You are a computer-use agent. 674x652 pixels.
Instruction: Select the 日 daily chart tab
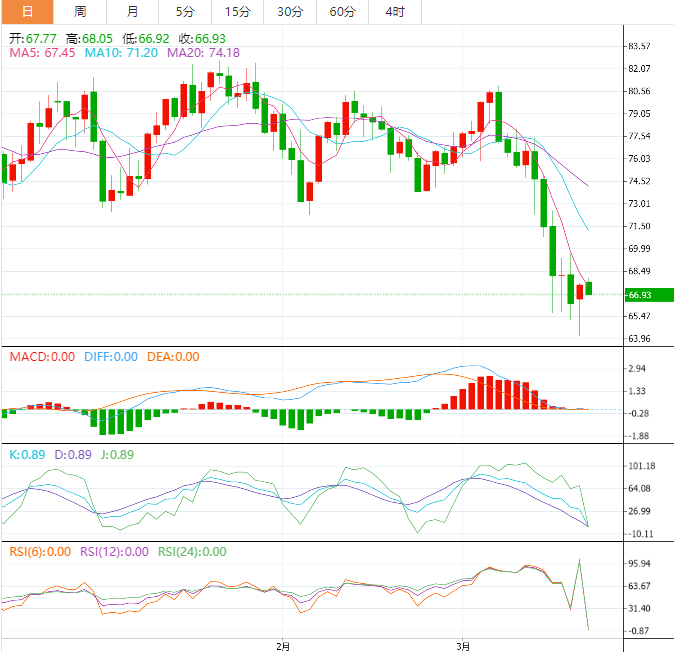coord(28,12)
